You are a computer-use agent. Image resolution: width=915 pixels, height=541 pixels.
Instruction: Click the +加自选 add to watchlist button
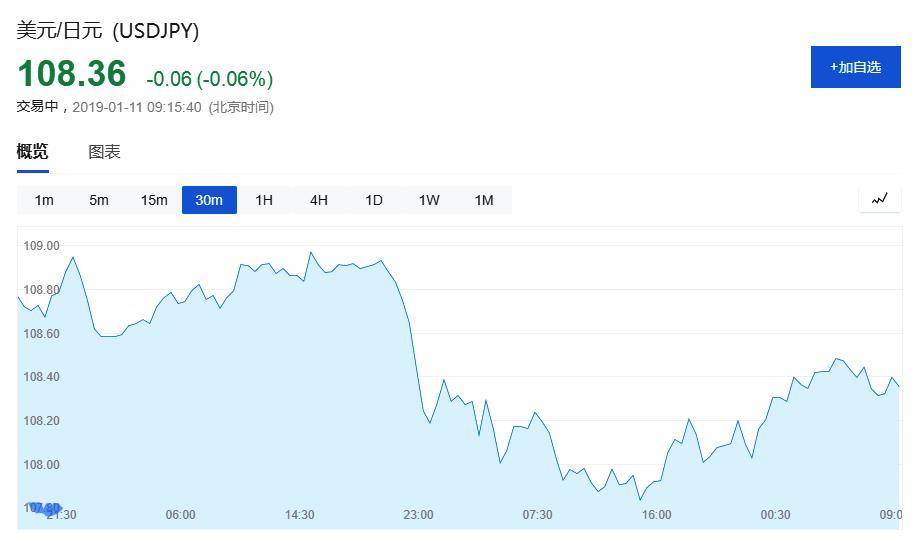click(x=855, y=67)
